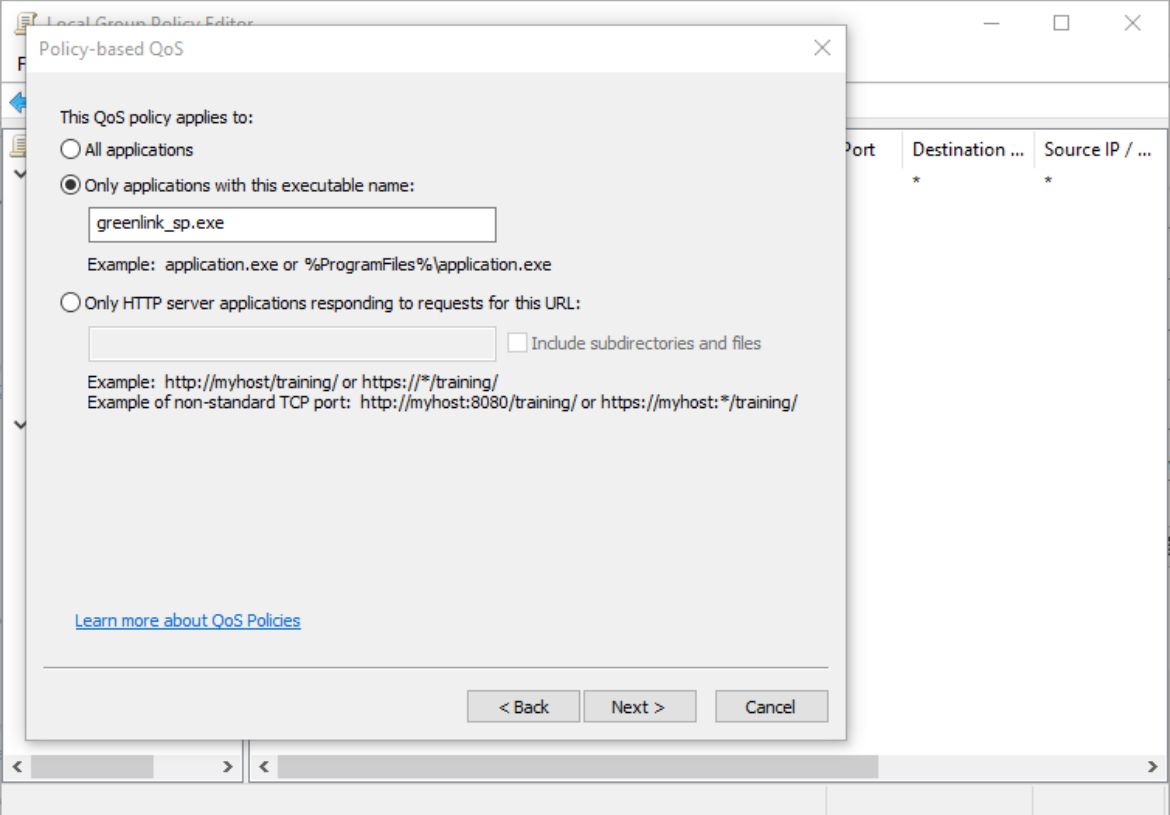Screen dimensions: 1170x815
Task: Click the "< Back" button
Action: 523,706
